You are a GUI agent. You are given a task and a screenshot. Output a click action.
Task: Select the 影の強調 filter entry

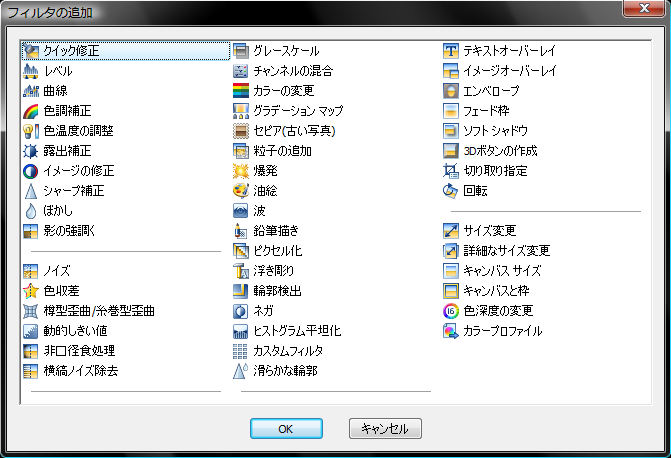point(59,231)
